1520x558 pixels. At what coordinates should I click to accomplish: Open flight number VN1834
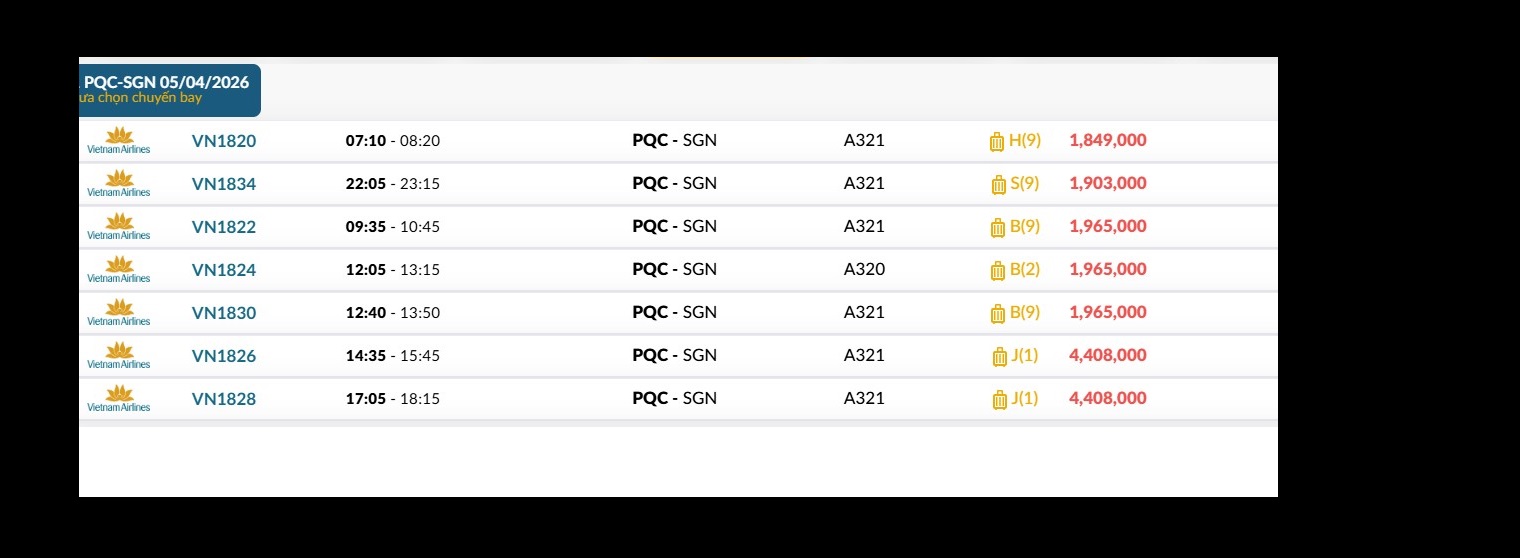coord(224,184)
